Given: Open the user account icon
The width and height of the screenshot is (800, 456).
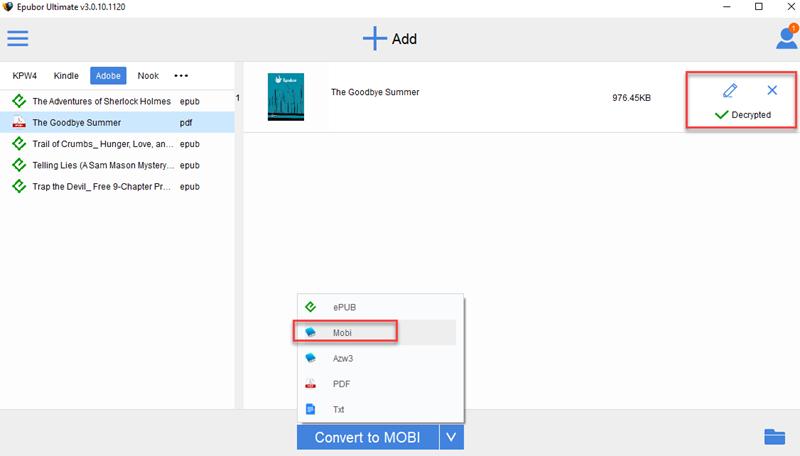Looking at the screenshot, I should 787,37.
